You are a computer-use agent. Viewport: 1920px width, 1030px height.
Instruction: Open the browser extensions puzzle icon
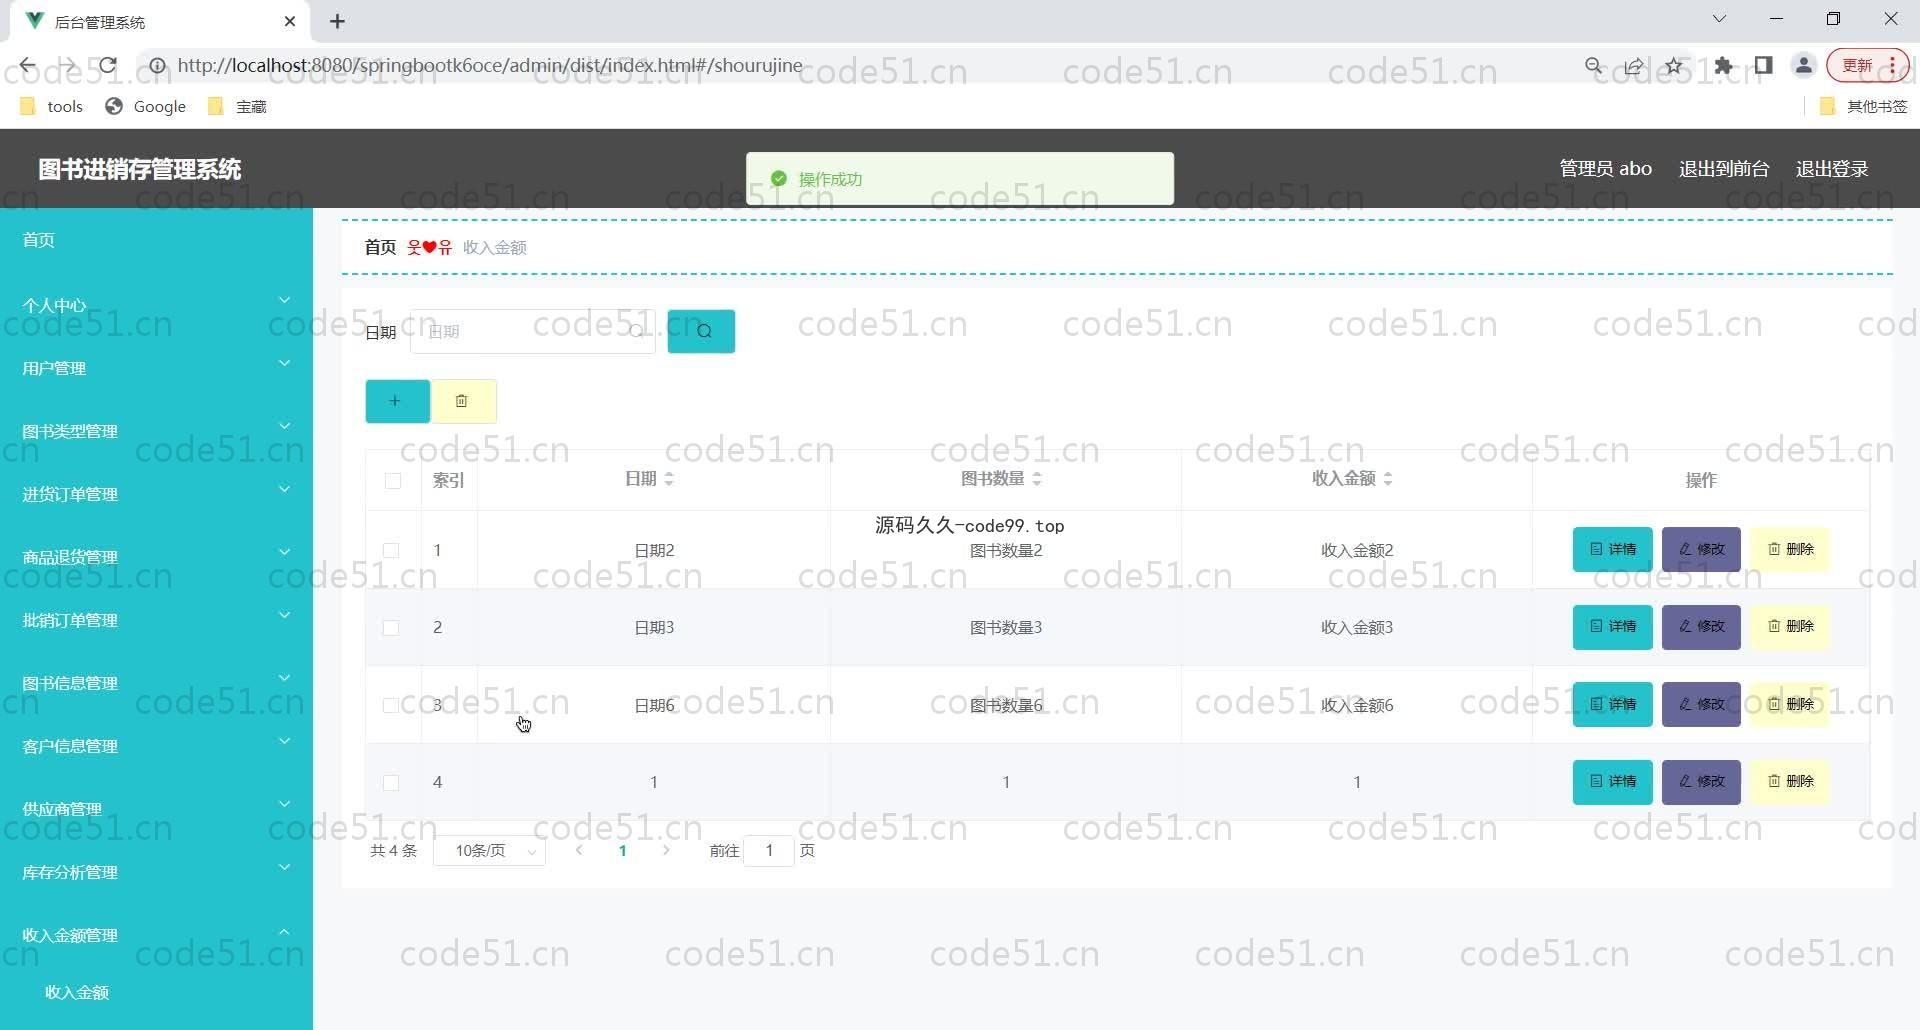tap(1723, 66)
